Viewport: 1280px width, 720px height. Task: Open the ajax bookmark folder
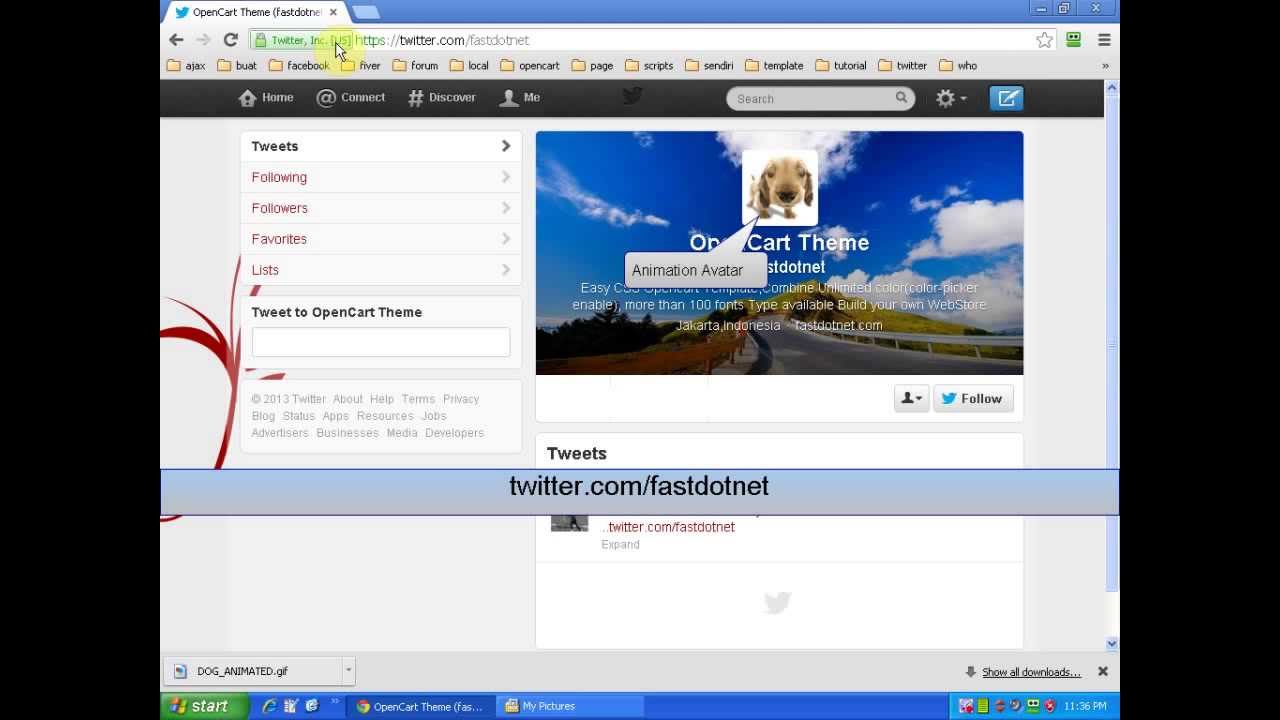(186, 66)
